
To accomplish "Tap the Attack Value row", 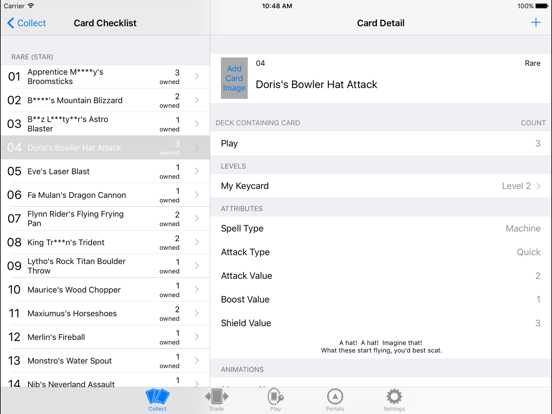I will (381, 276).
